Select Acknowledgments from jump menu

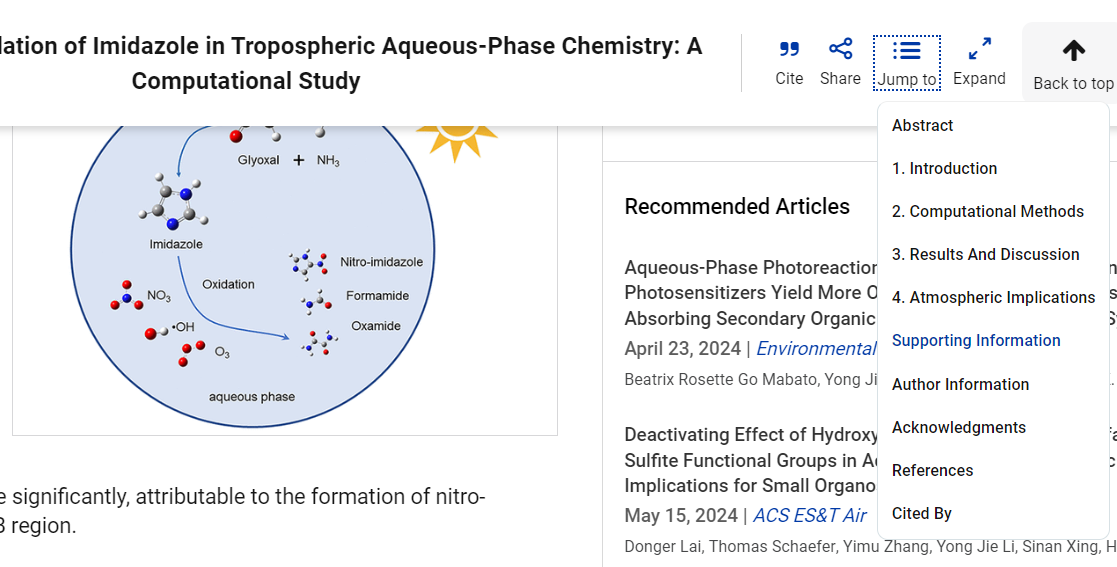coord(958,427)
